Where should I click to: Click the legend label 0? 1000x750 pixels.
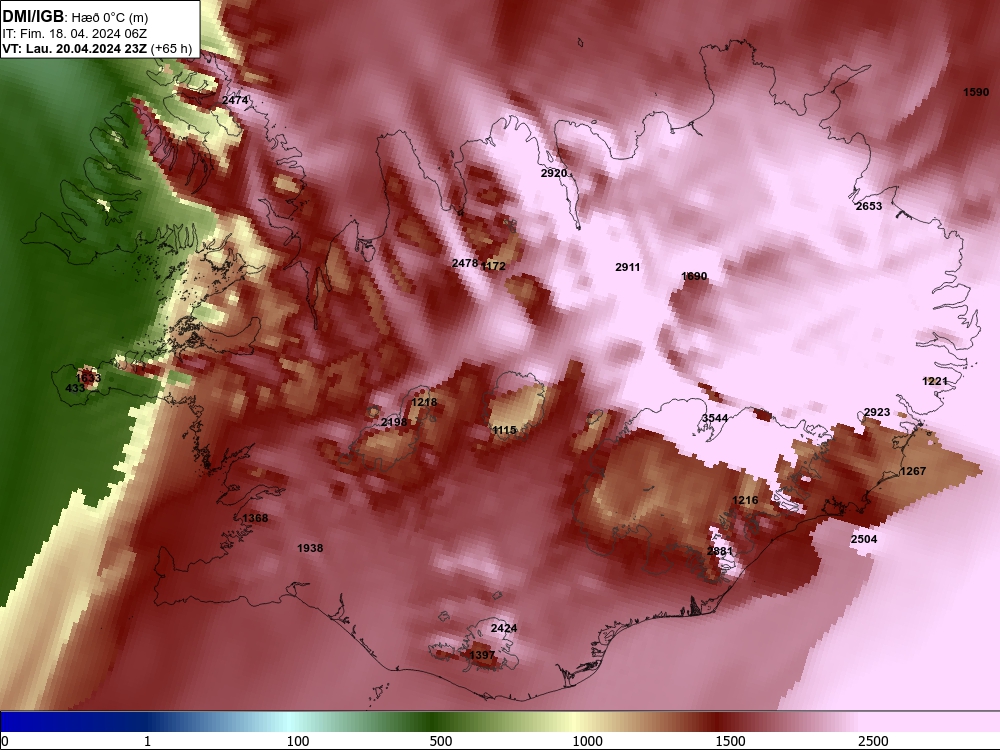pyautogui.click(x=5, y=741)
